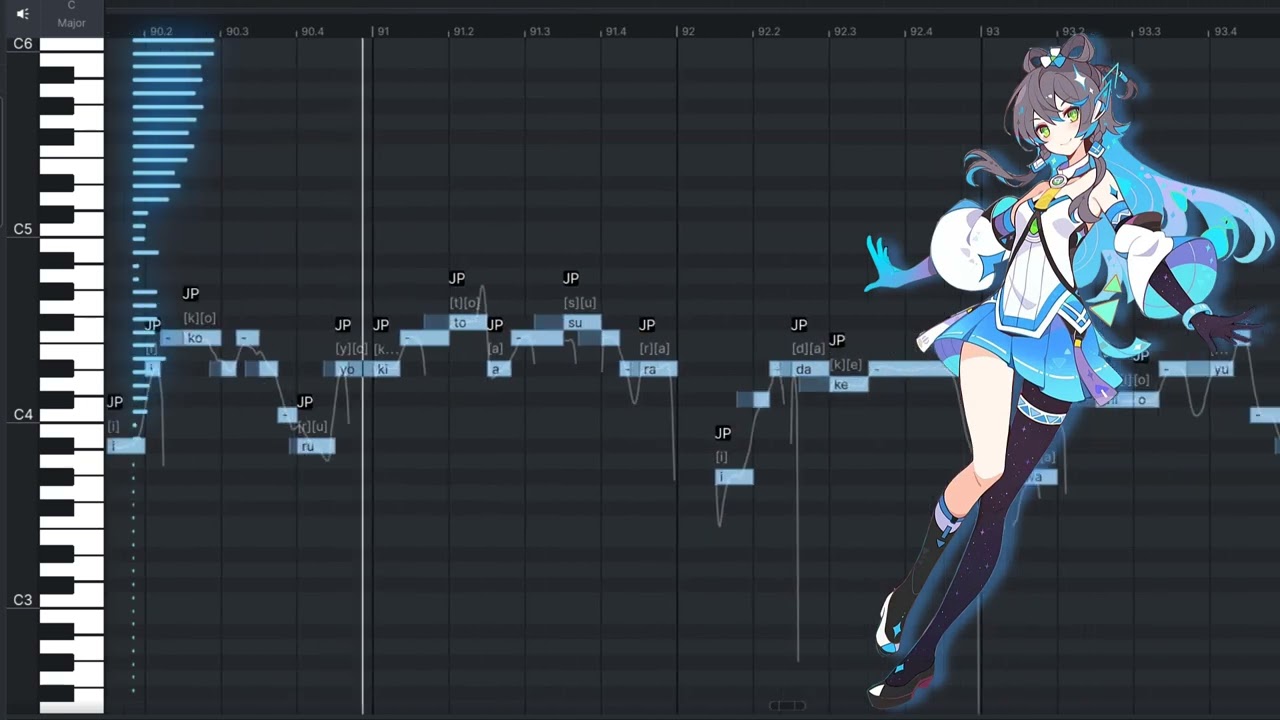This screenshot has height=720, width=1280.
Task: Click ruler mark 91.2
Action: pos(463,32)
